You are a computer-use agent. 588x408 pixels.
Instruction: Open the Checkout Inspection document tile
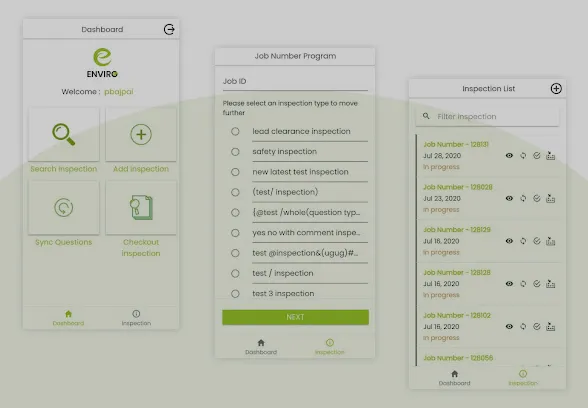coord(141,207)
